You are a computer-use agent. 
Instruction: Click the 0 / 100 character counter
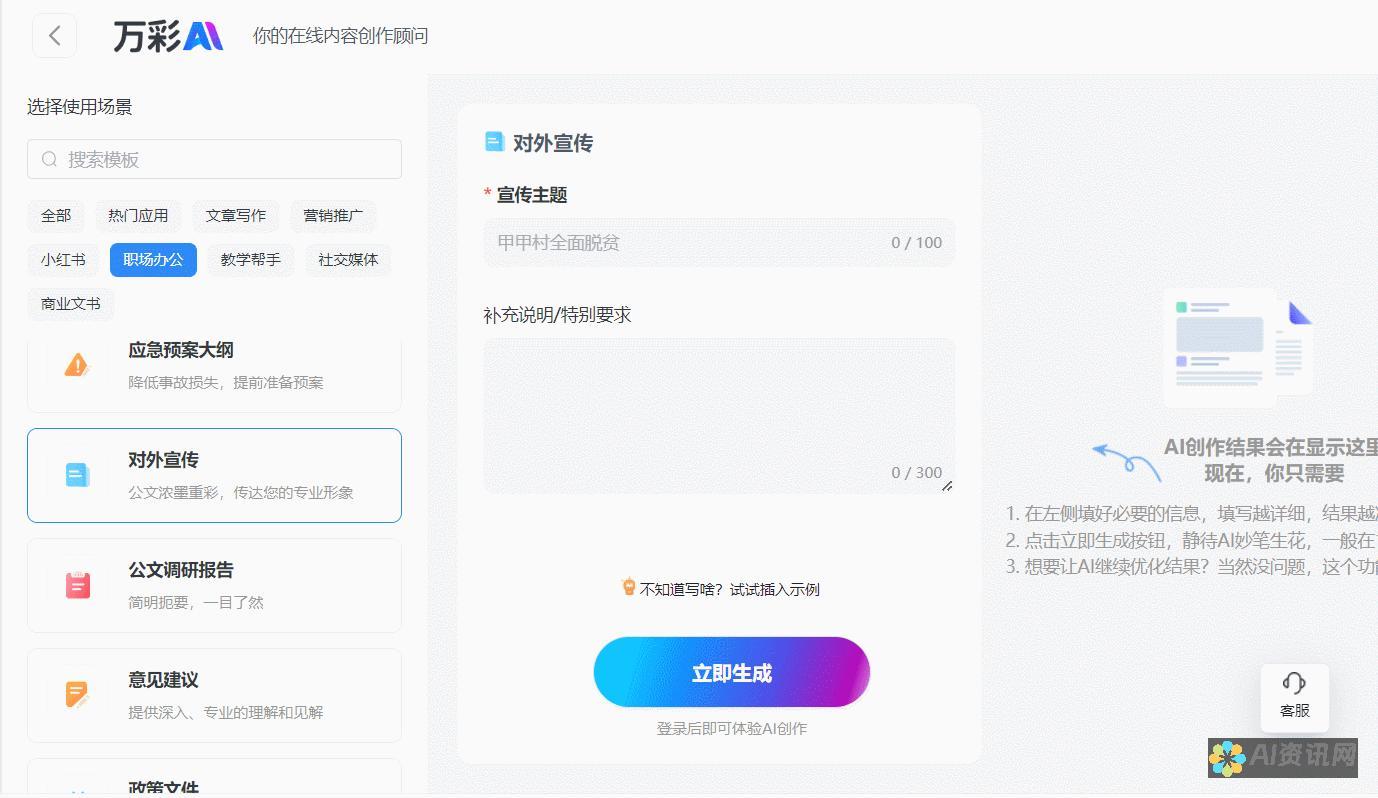917,242
